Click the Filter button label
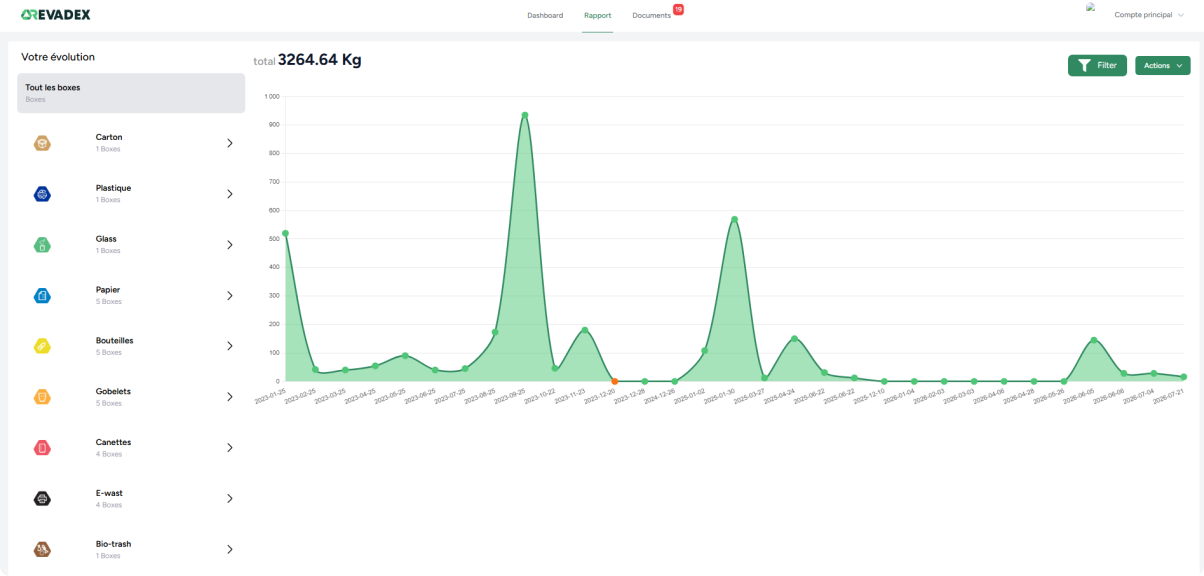 [x=1107, y=65]
